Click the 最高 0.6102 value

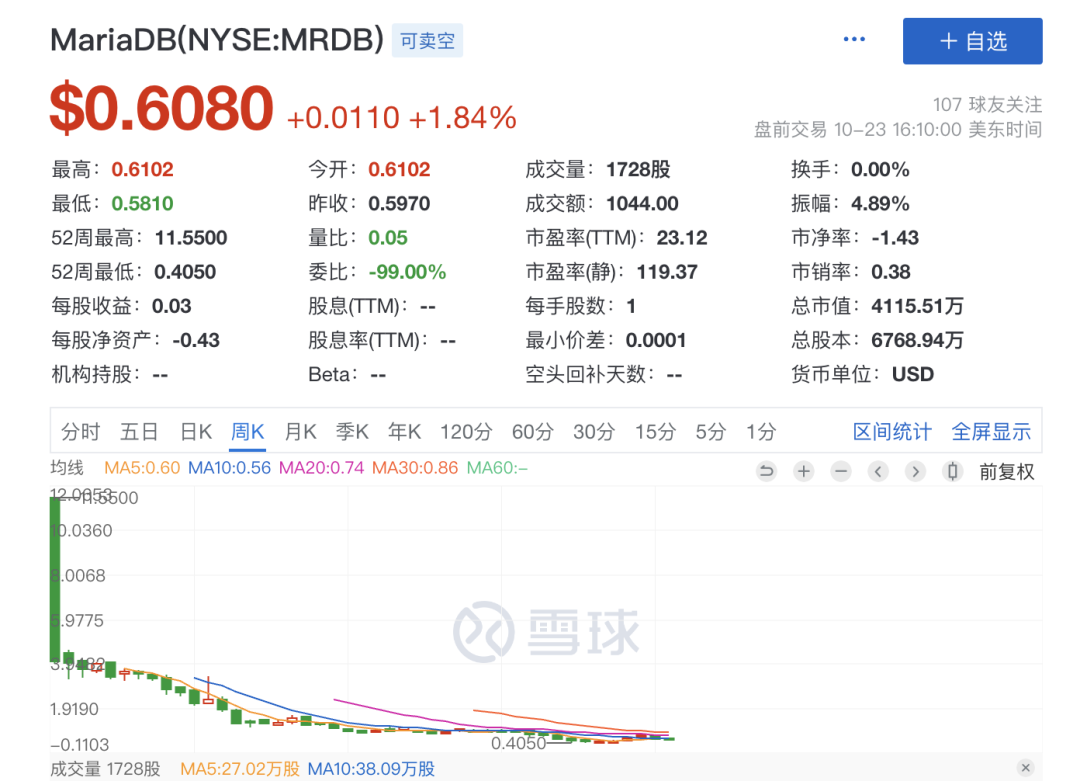(143, 169)
